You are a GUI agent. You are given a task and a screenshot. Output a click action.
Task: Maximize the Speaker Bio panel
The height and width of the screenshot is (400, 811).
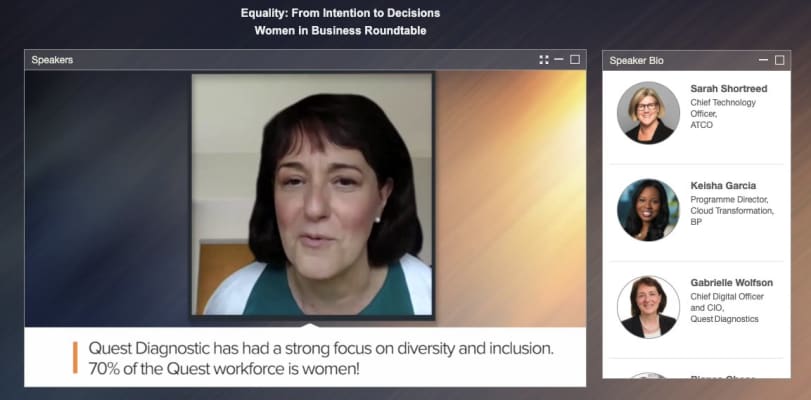(x=779, y=60)
